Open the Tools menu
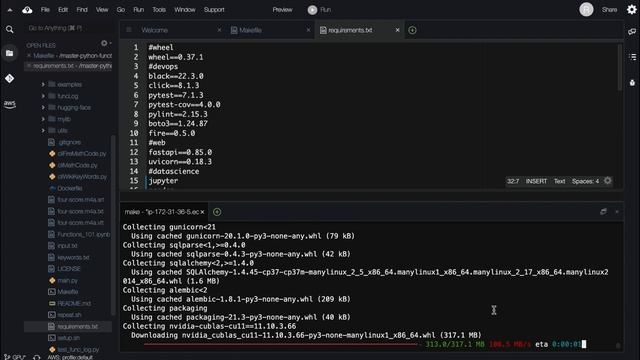This screenshot has width=640, height=360. [159, 10]
